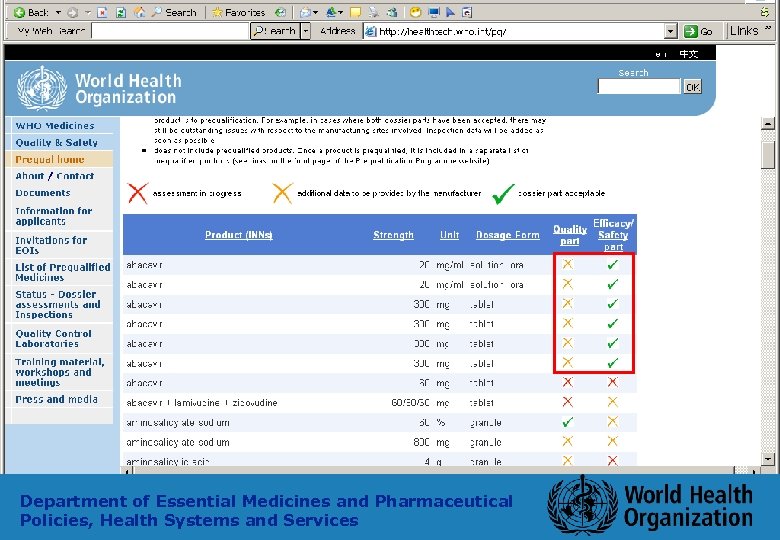The width and height of the screenshot is (780, 540).
Task: Click the yellow note icon in toolbar
Action: [x=355, y=12]
